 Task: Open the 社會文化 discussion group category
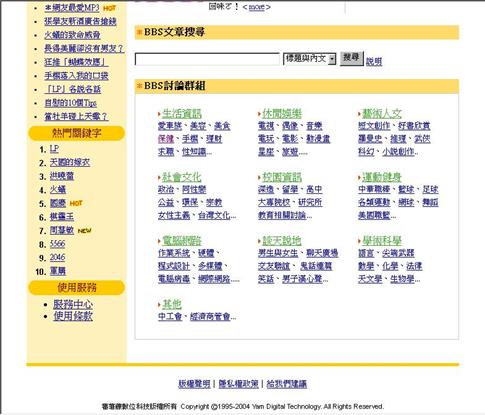click(x=182, y=177)
